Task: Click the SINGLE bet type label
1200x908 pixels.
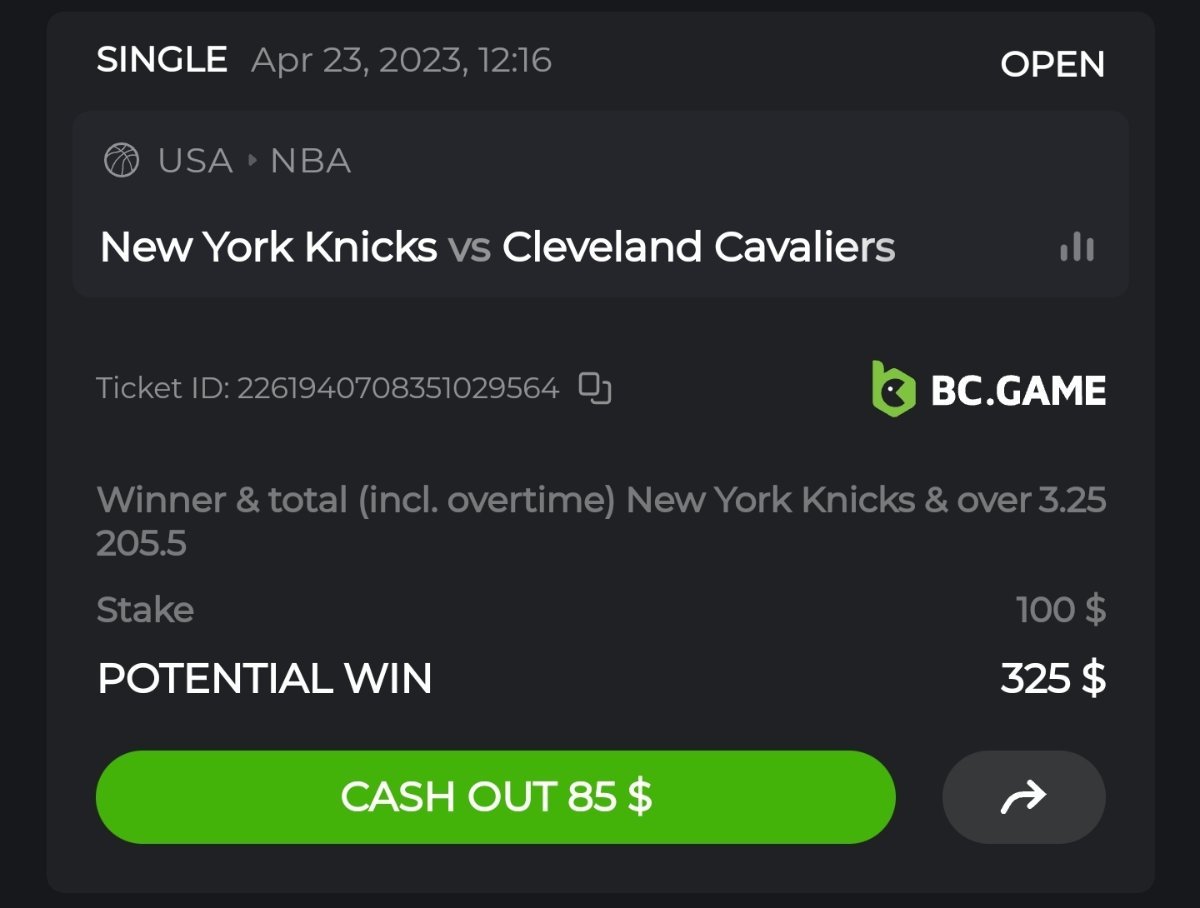Action: pyautogui.click(x=162, y=60)
